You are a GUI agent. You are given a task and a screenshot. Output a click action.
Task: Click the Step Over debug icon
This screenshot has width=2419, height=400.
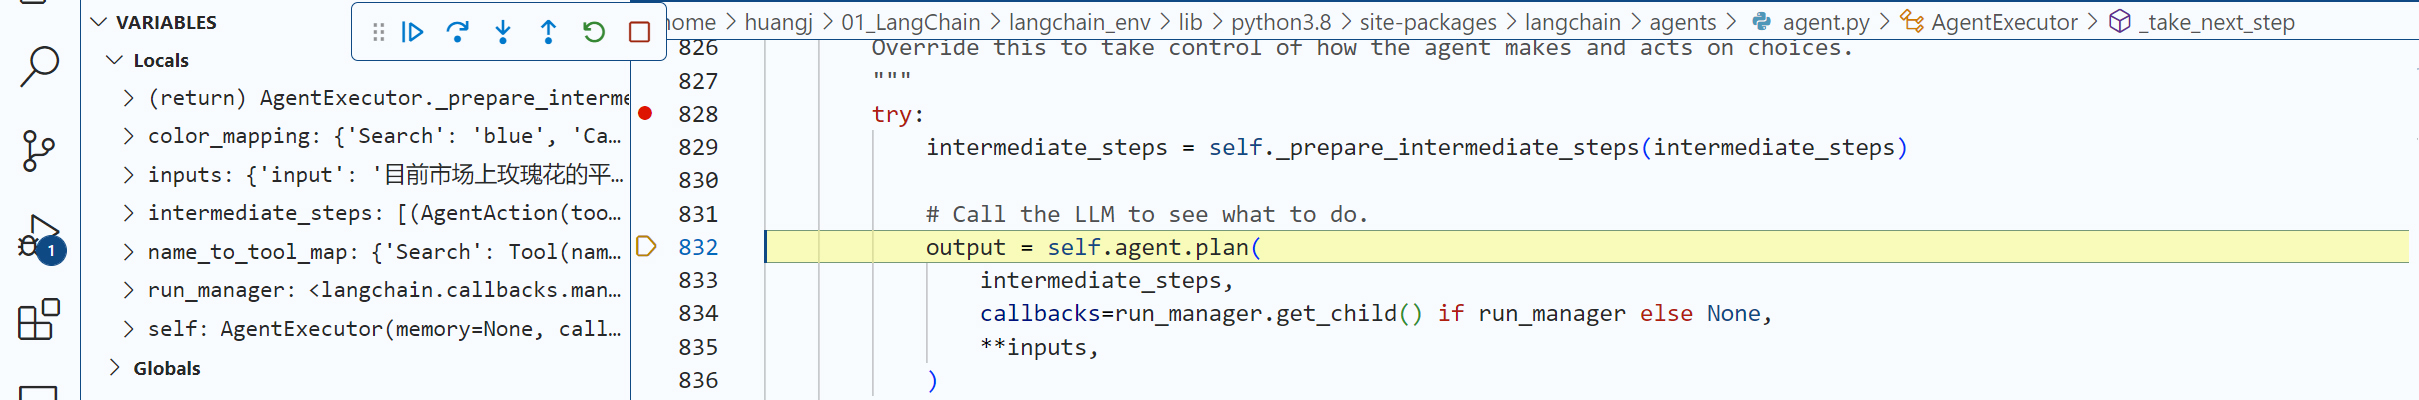(457, 33)
